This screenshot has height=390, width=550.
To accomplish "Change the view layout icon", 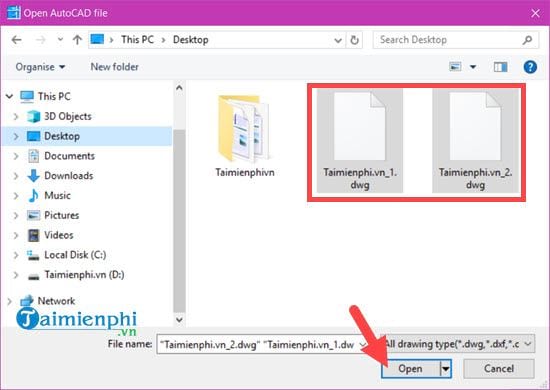I will 455,67.
